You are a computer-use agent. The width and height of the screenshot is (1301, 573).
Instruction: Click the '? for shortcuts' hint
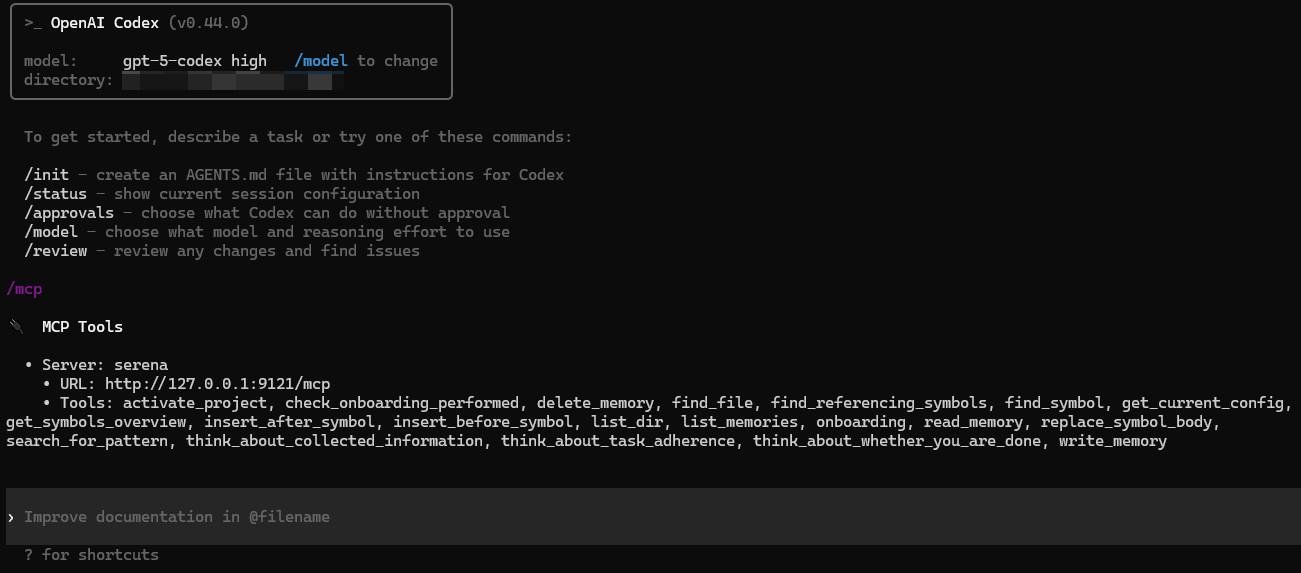pos(91,555)
